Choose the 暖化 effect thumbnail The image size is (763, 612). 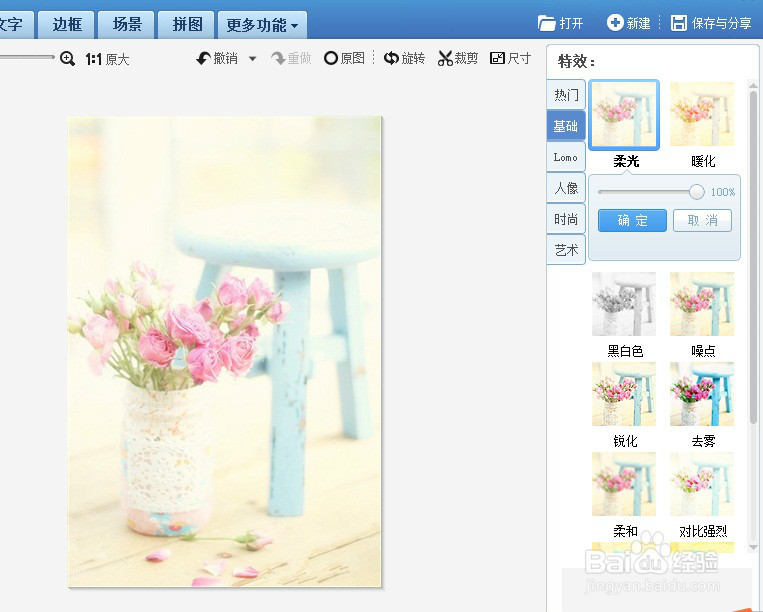[702, 114]
